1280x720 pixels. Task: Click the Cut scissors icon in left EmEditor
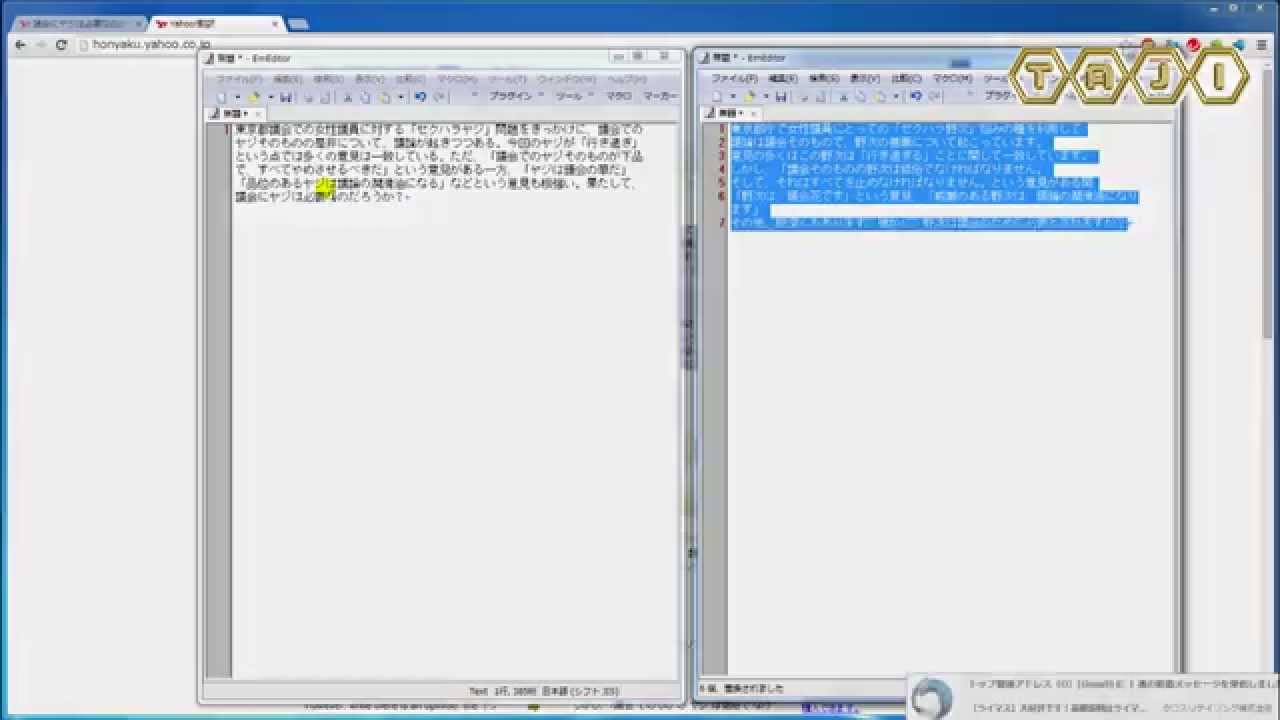click(x=347, y=97)
